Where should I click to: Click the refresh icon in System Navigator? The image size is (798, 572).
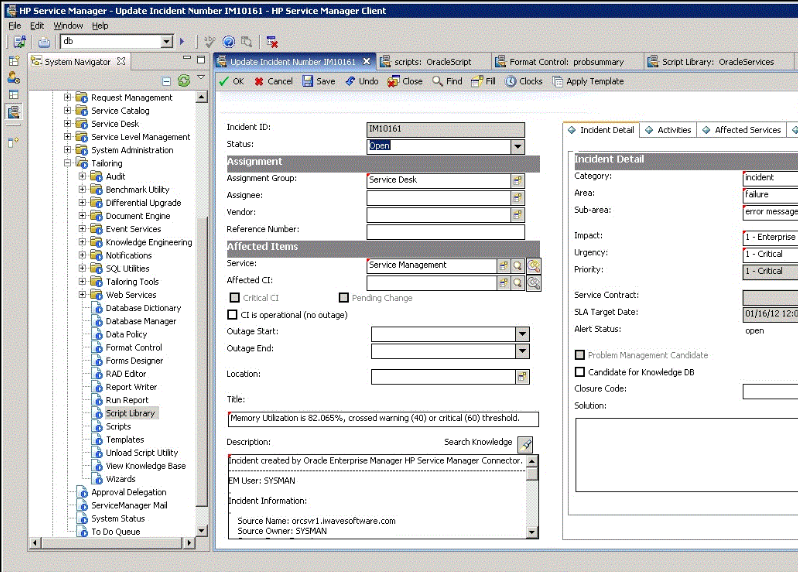click(x=184, y=80)
